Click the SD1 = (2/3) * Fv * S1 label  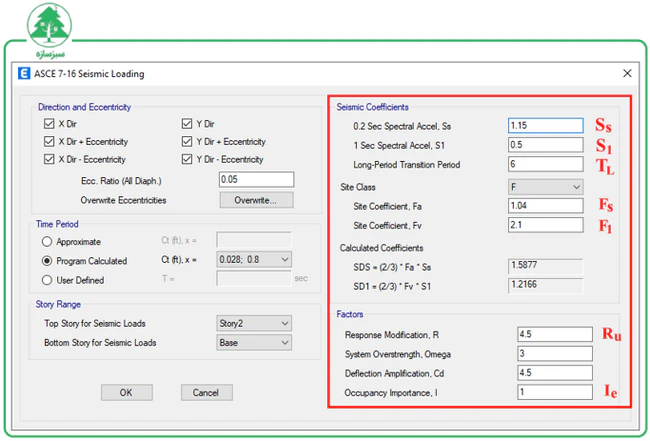(x=392, y=286)
